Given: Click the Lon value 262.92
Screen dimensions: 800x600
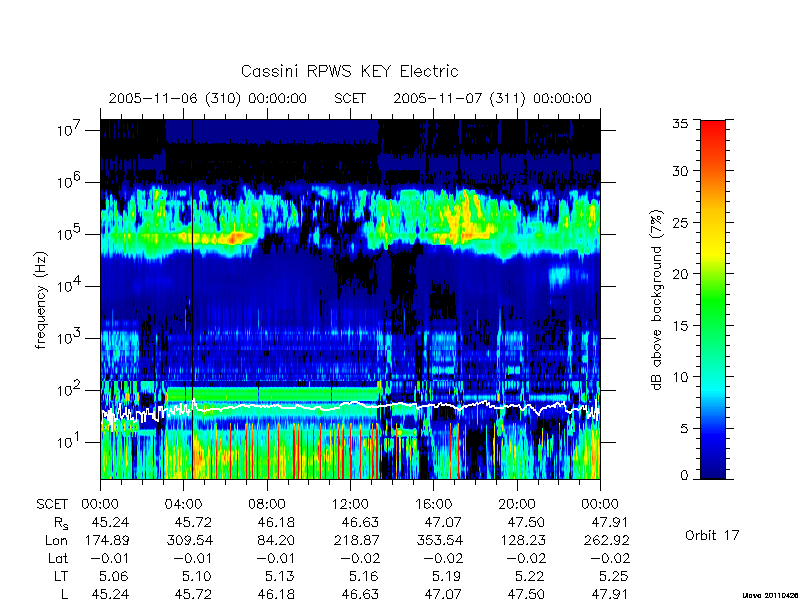Looking at the screenshot, I should pyautogui.click(x=609, y=540).
